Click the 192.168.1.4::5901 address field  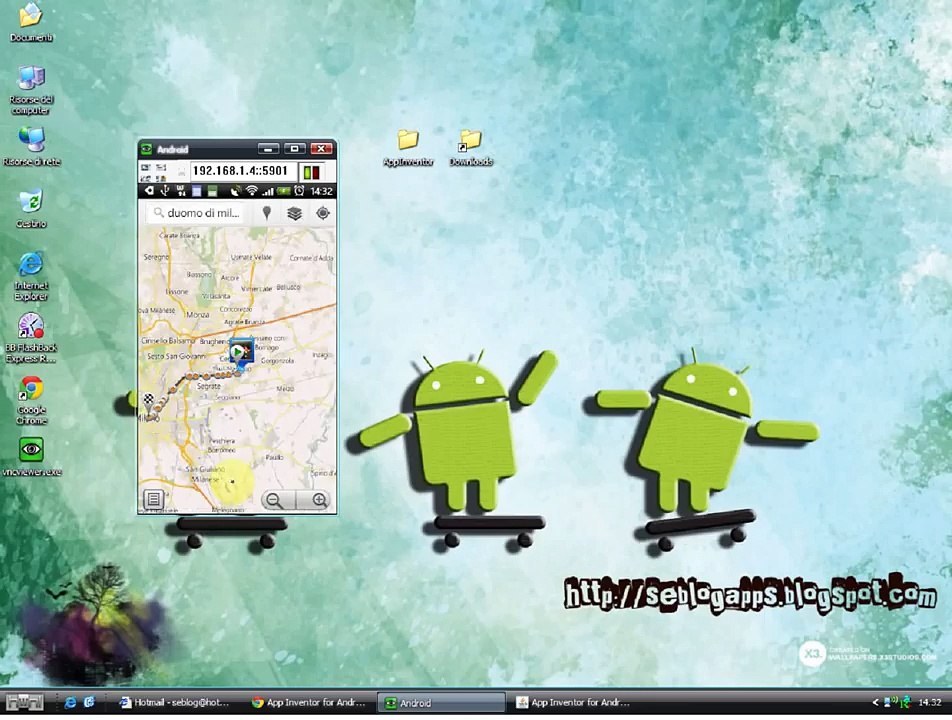tap(243, 171)
